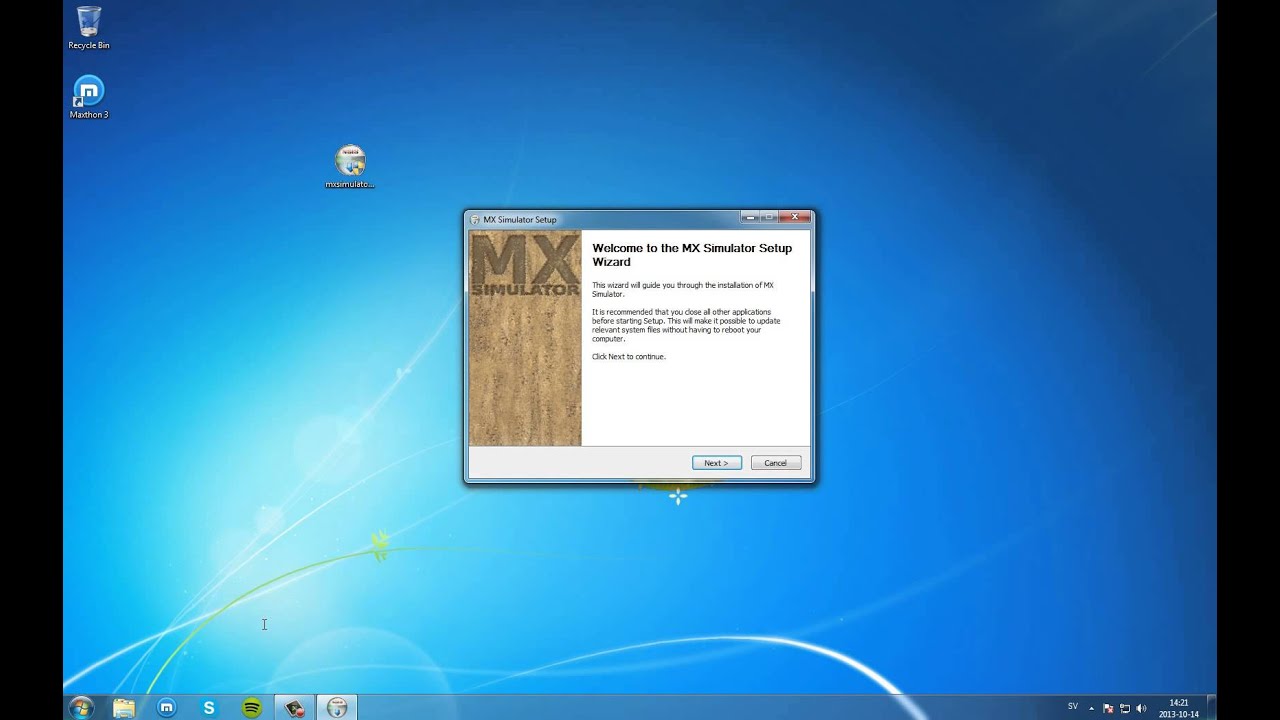
Task: Open Windows Explorer from the taskbar
Action: pos(124,708)
